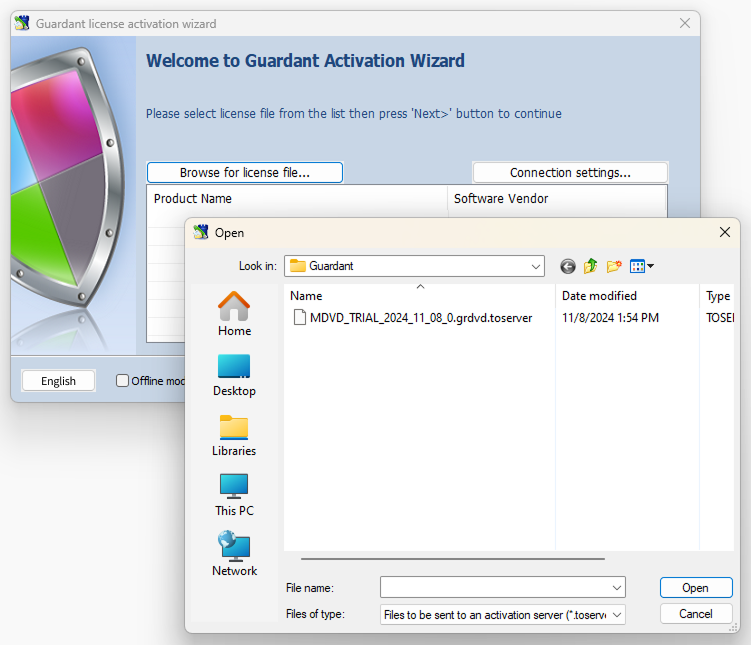Click the Open button in dialog
Viewport: 751px width, 645px height.
[696, 588]
